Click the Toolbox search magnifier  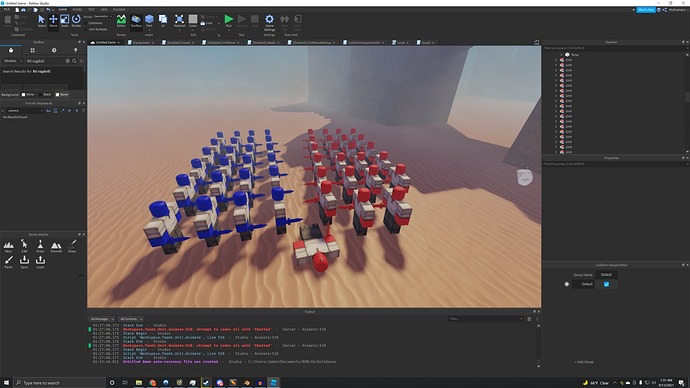pos(74,61)
